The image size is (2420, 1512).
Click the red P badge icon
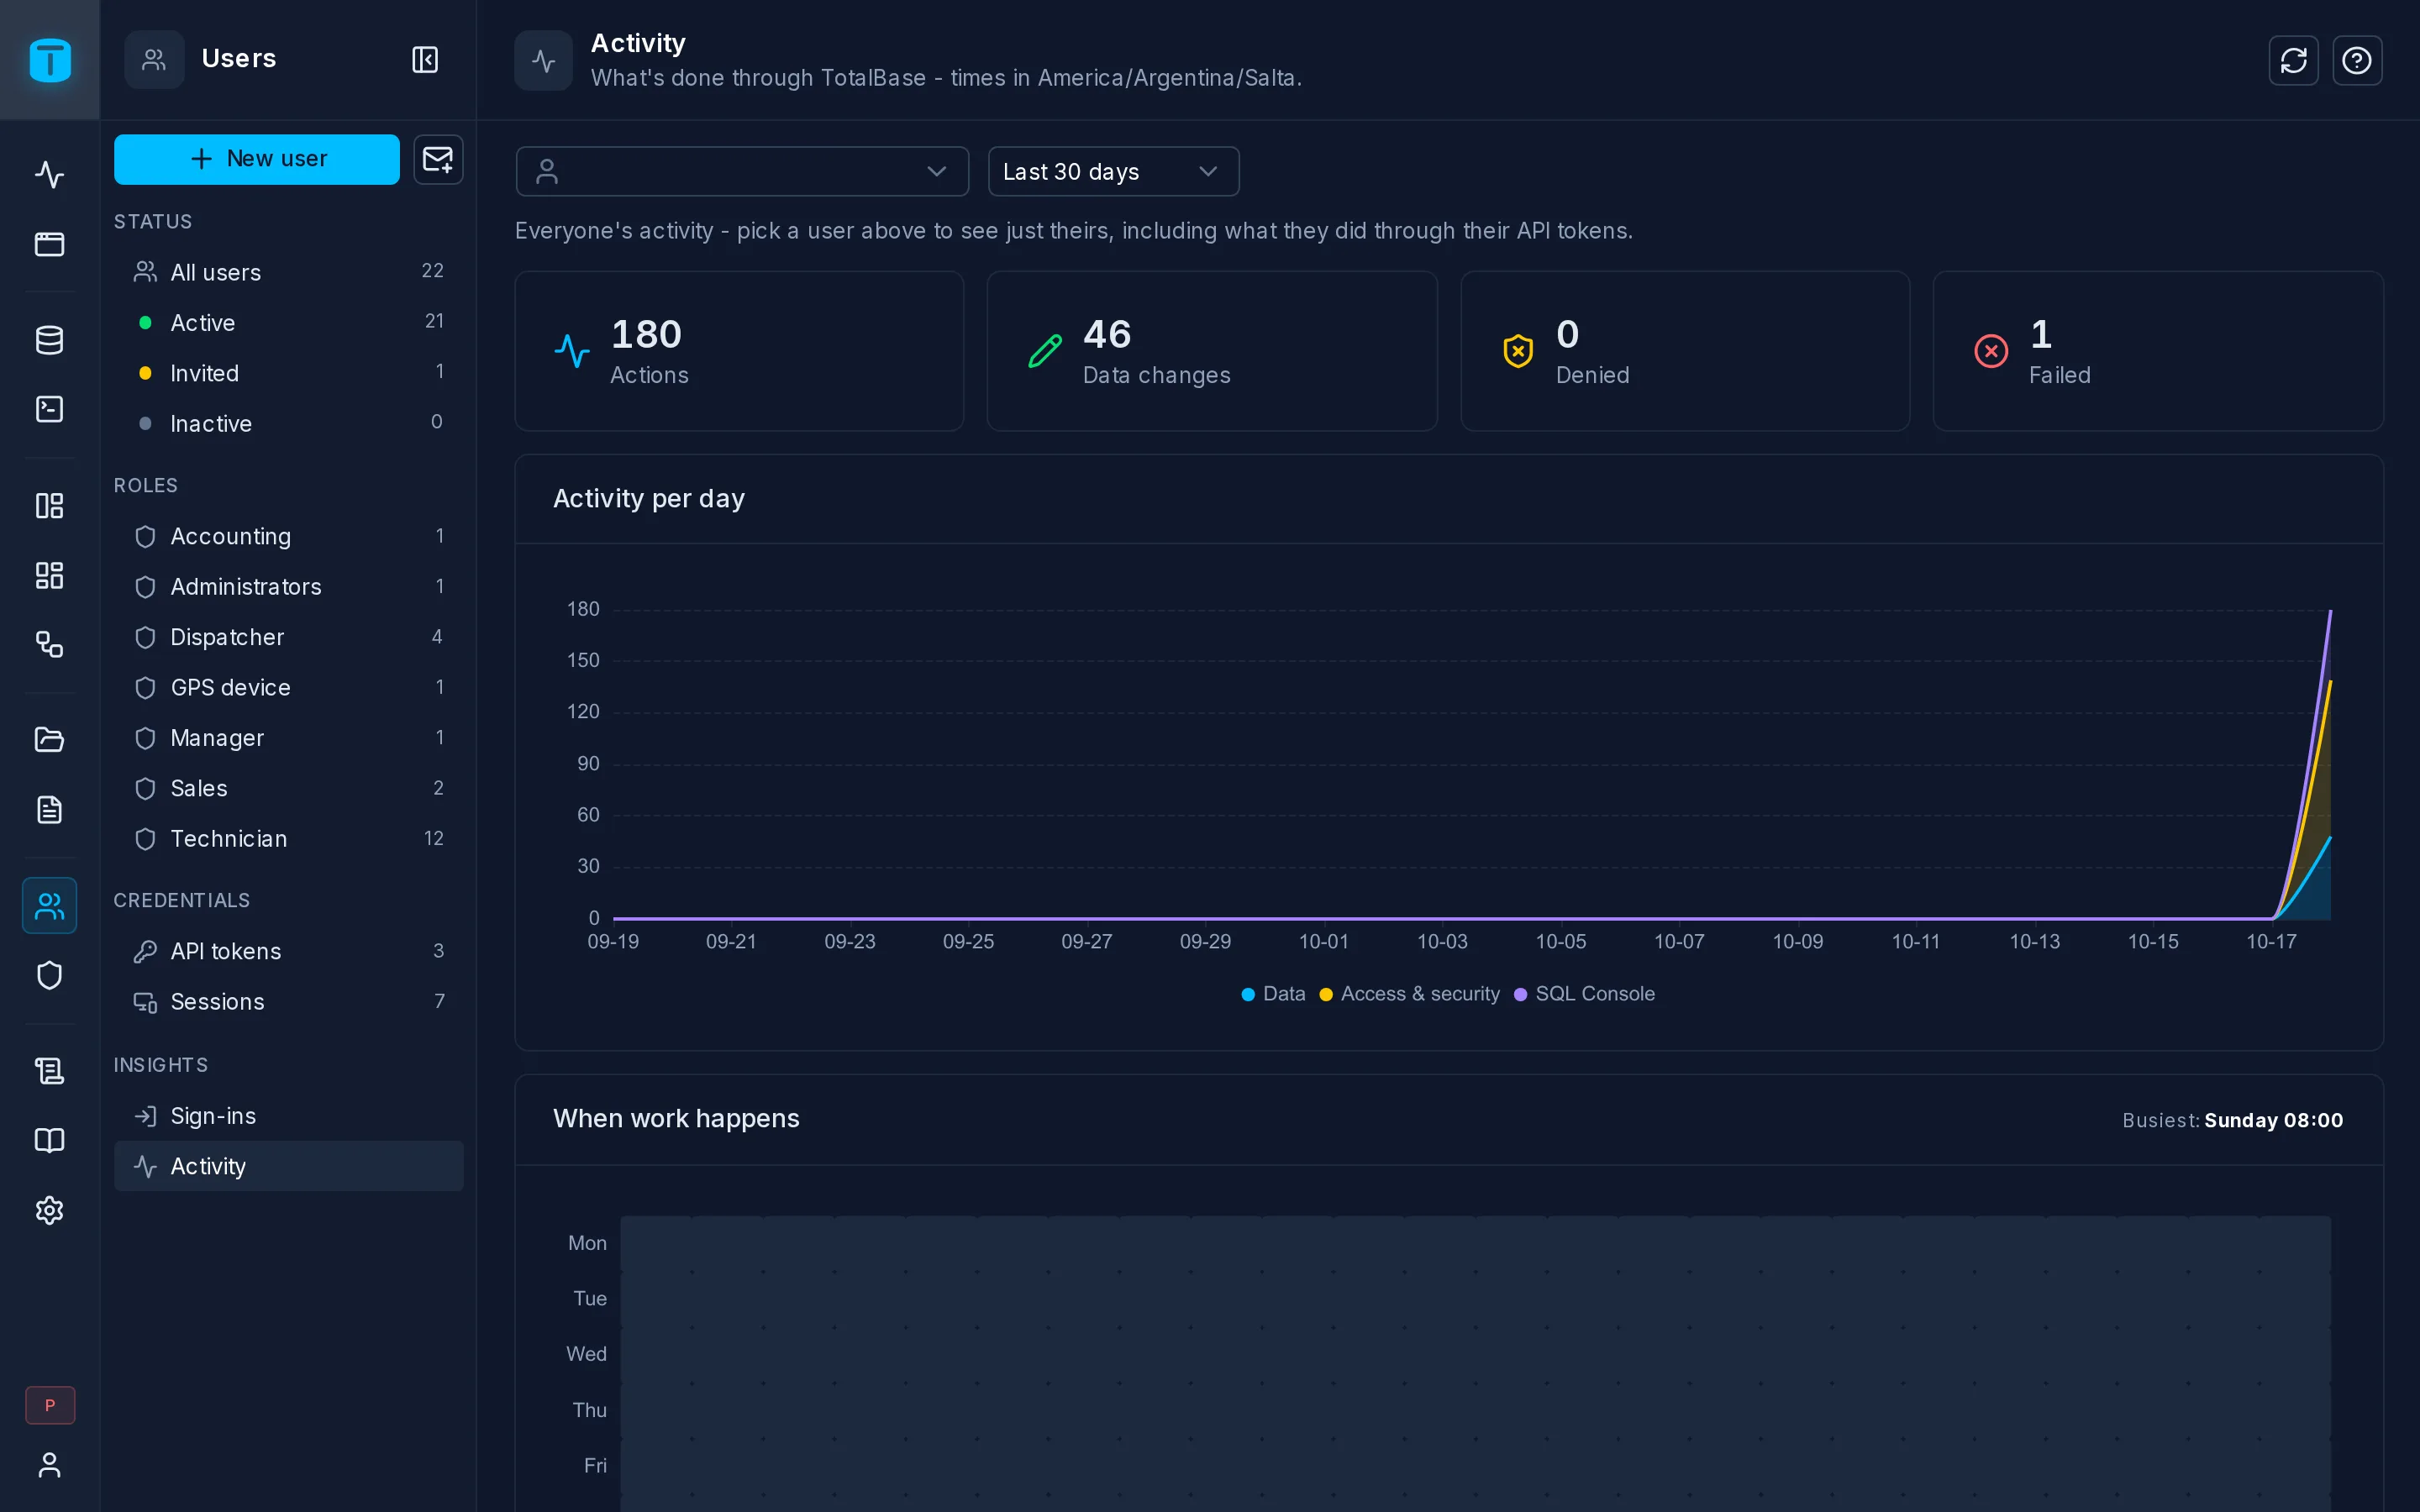pos(50,1405)
